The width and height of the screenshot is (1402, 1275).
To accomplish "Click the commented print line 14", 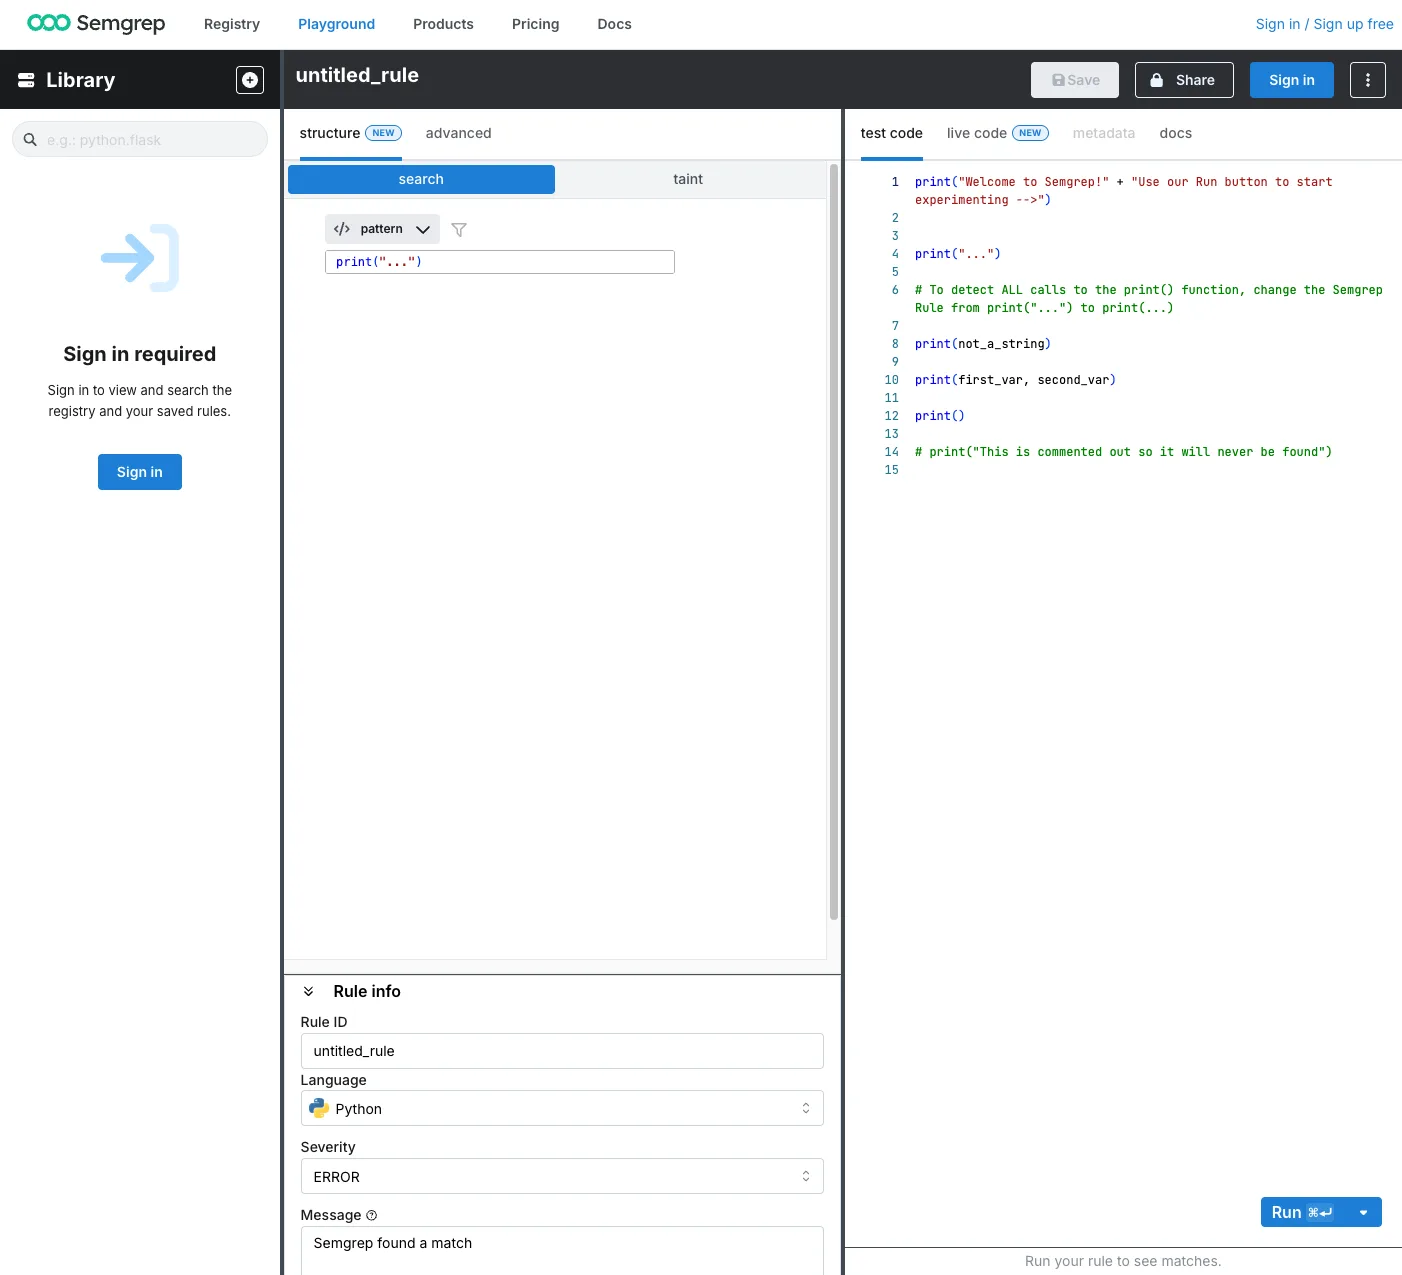I will 1123,452.
